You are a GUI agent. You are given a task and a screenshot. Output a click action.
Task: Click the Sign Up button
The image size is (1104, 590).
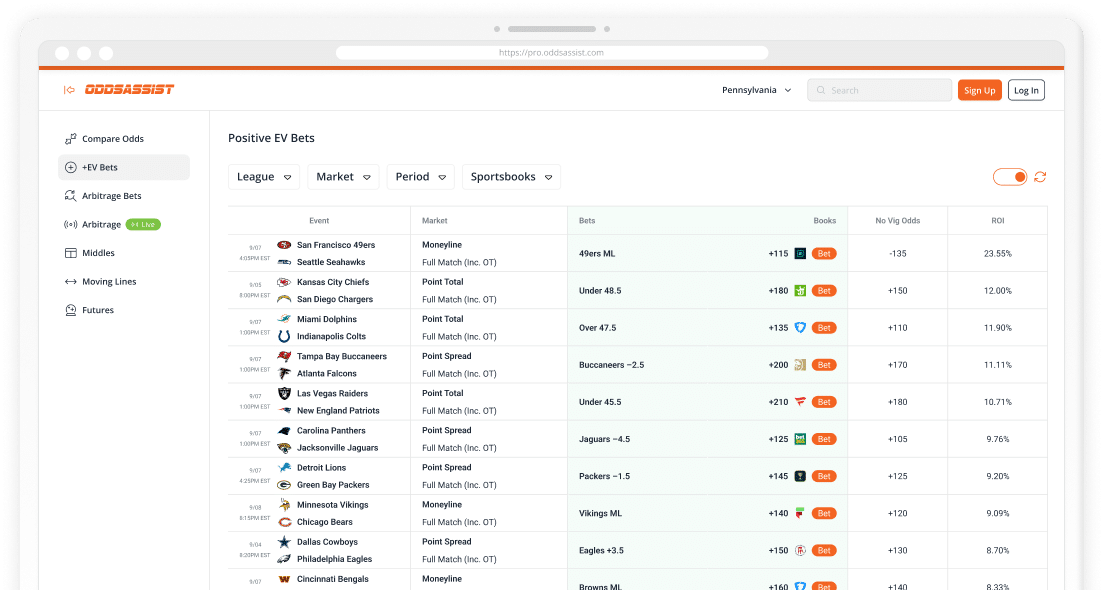(979, 89)
